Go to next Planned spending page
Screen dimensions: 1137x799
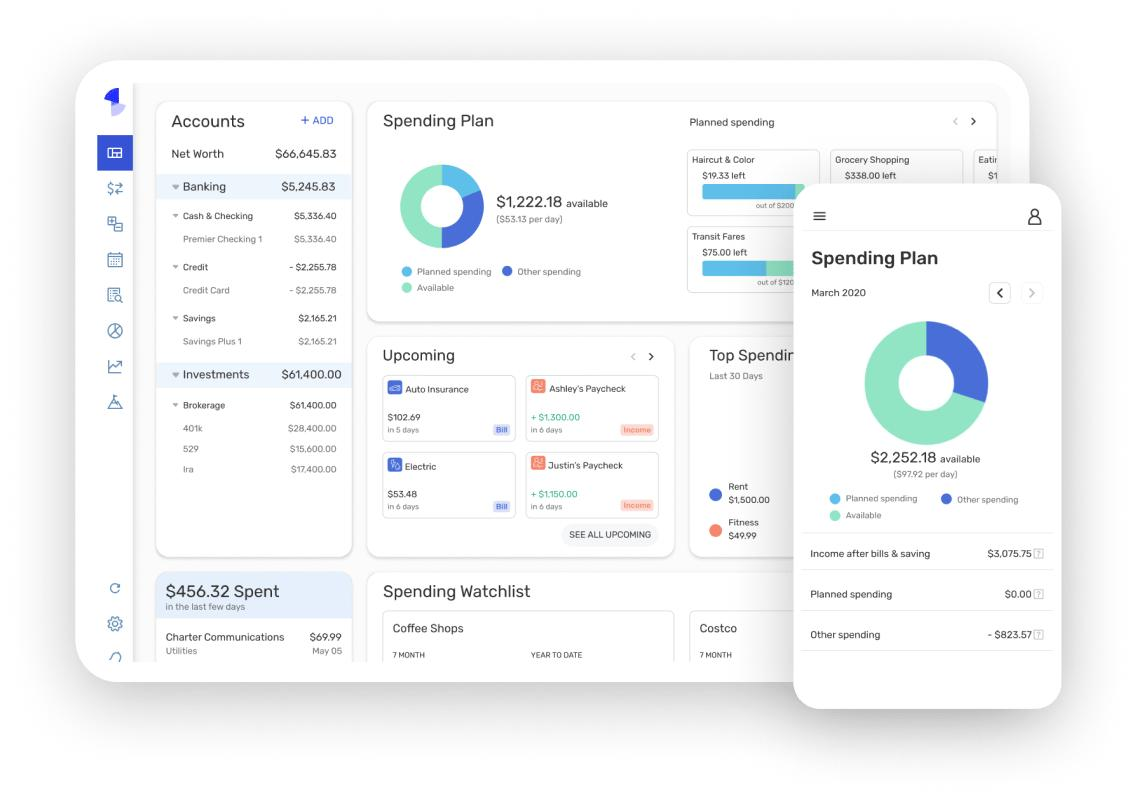(973, 122)
